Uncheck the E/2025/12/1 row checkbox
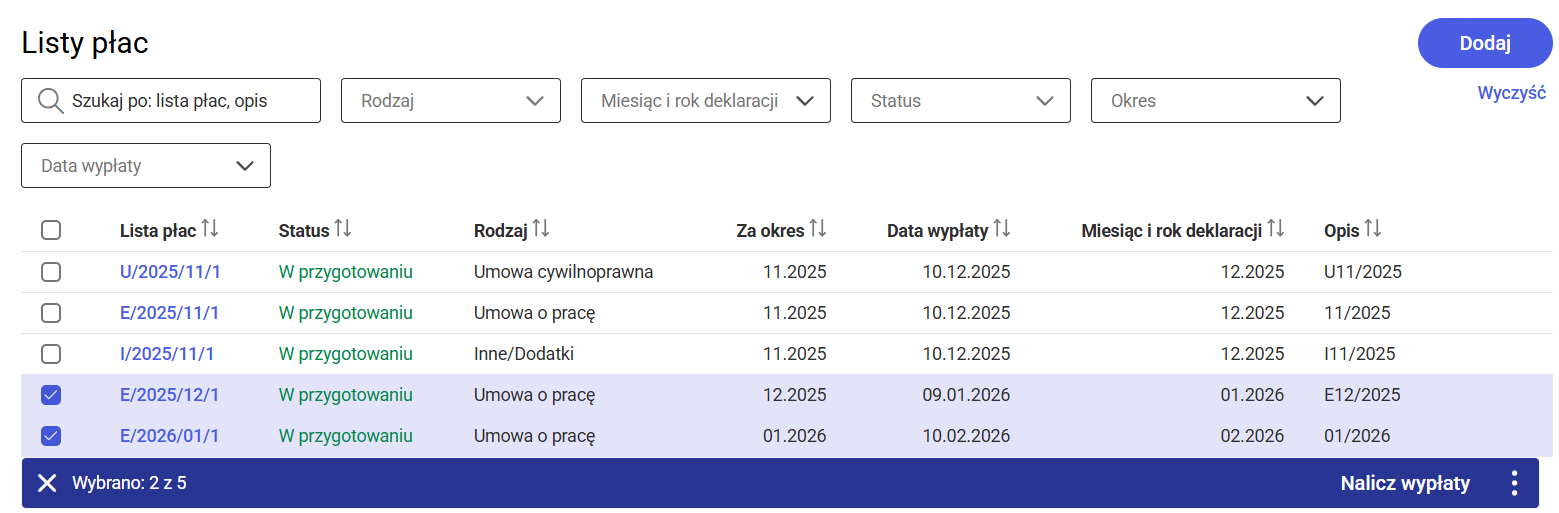The width and height of the screenshot is (1559, 513). (x=51, y=395)
